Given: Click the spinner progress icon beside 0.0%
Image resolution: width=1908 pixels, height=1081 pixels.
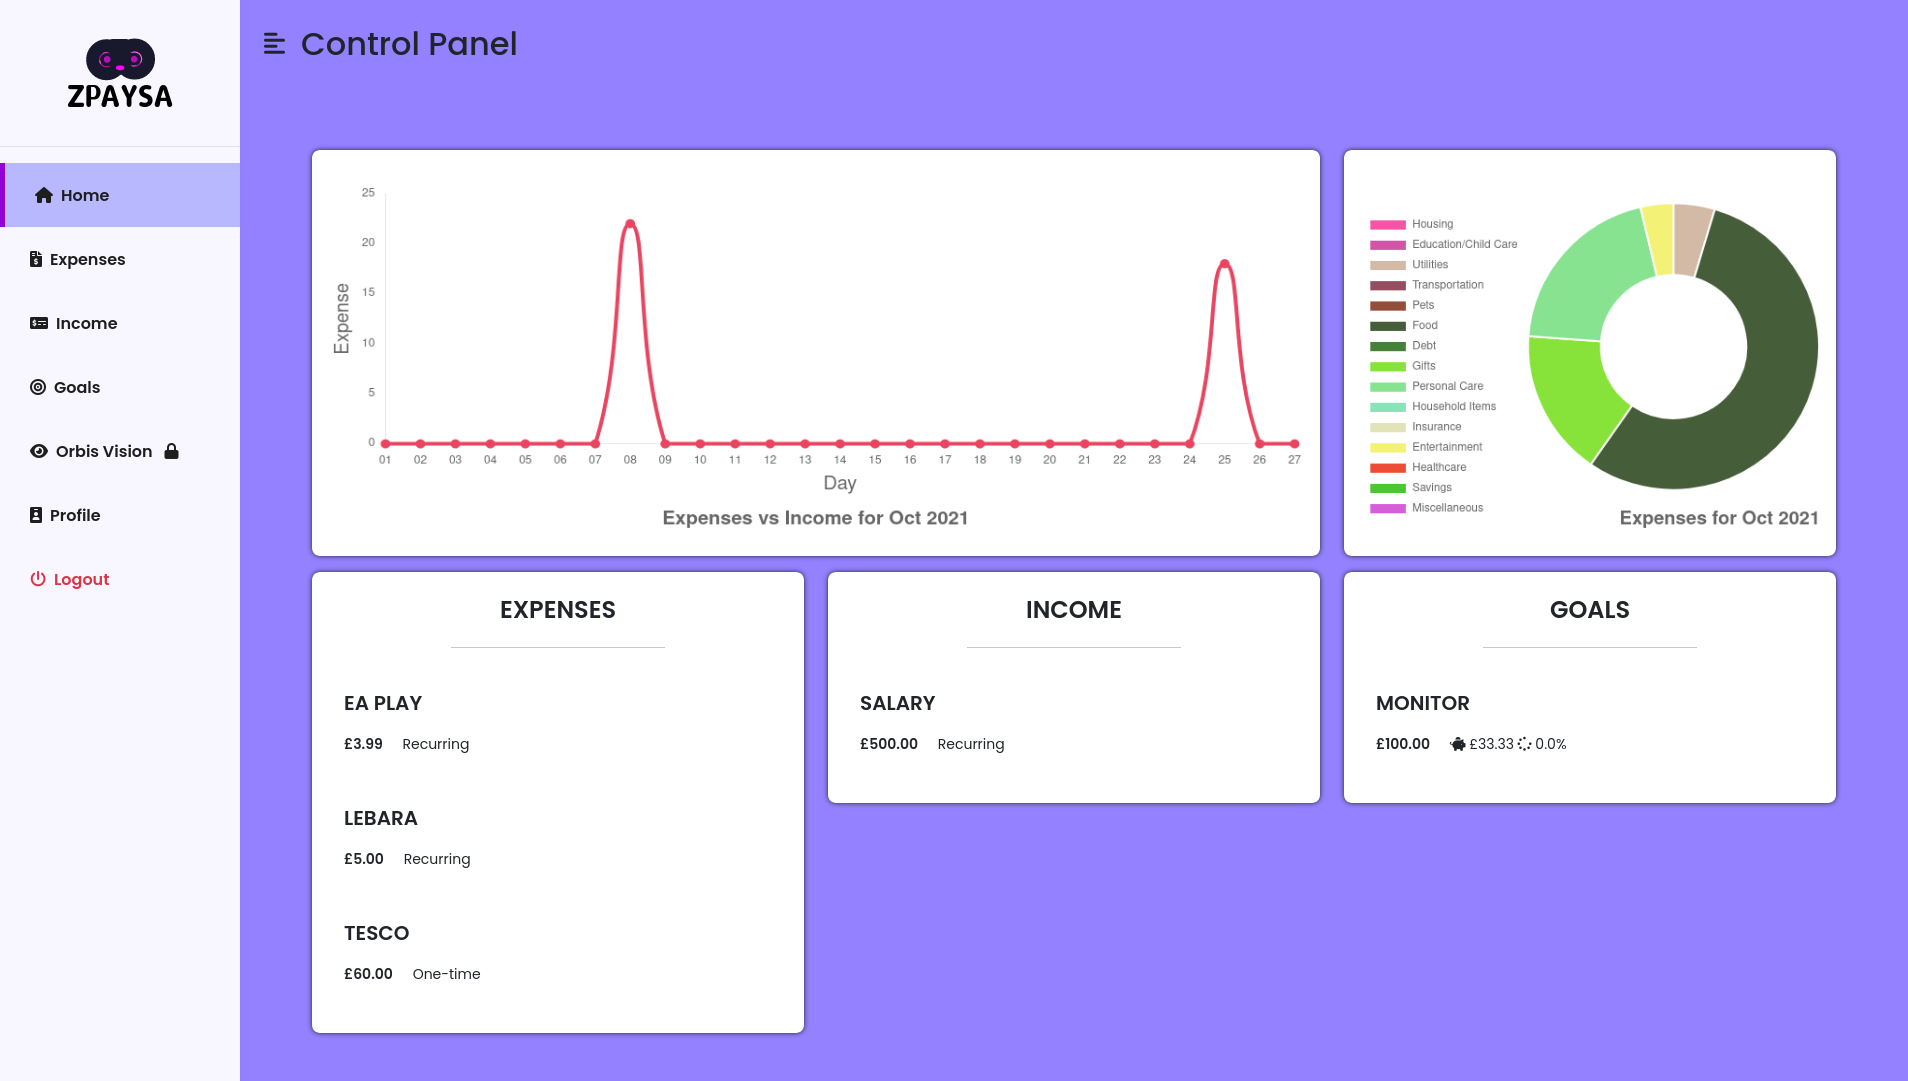Looking at the screenshot, I should click(1524, 744).
